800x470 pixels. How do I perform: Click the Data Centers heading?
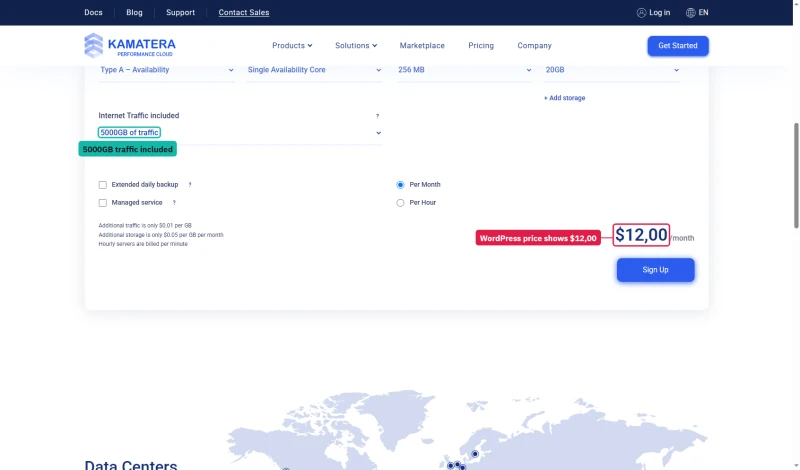click(131, 464)
